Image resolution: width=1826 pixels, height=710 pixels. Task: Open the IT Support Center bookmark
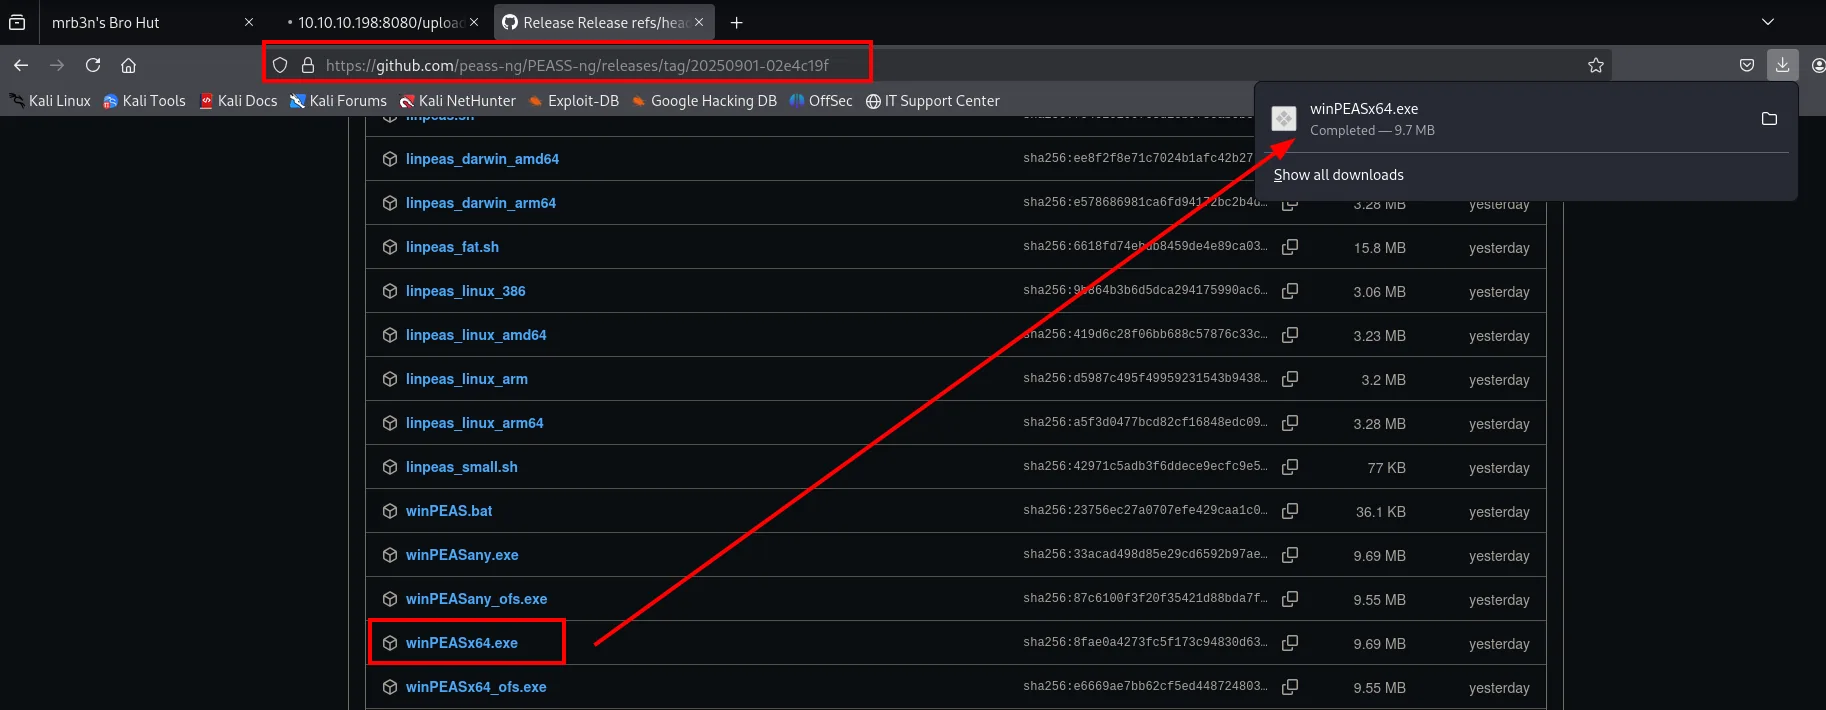click(932, 101)
